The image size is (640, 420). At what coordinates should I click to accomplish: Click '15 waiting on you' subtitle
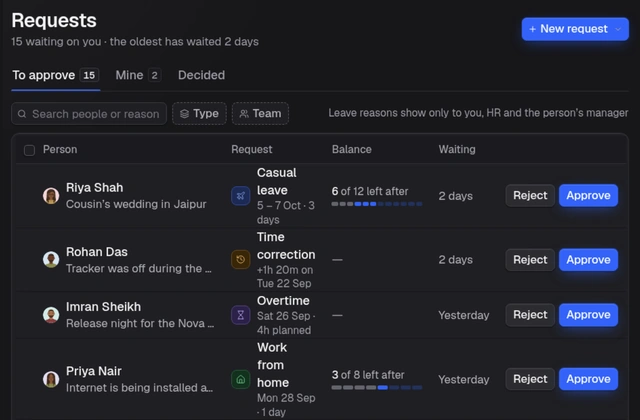pyautogui.click(x=135, y=42)
